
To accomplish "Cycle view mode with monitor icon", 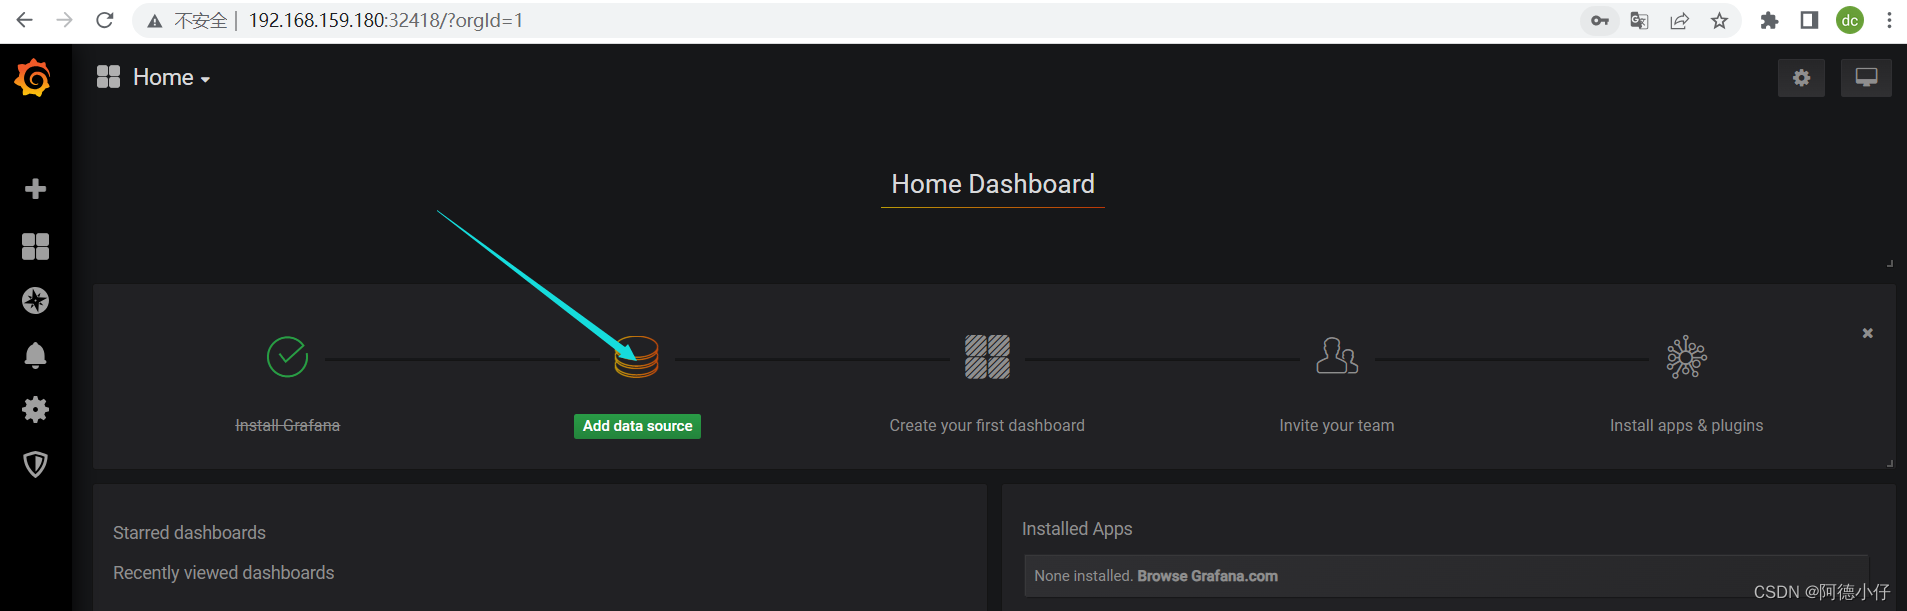I will click(x=1866, y=78).
